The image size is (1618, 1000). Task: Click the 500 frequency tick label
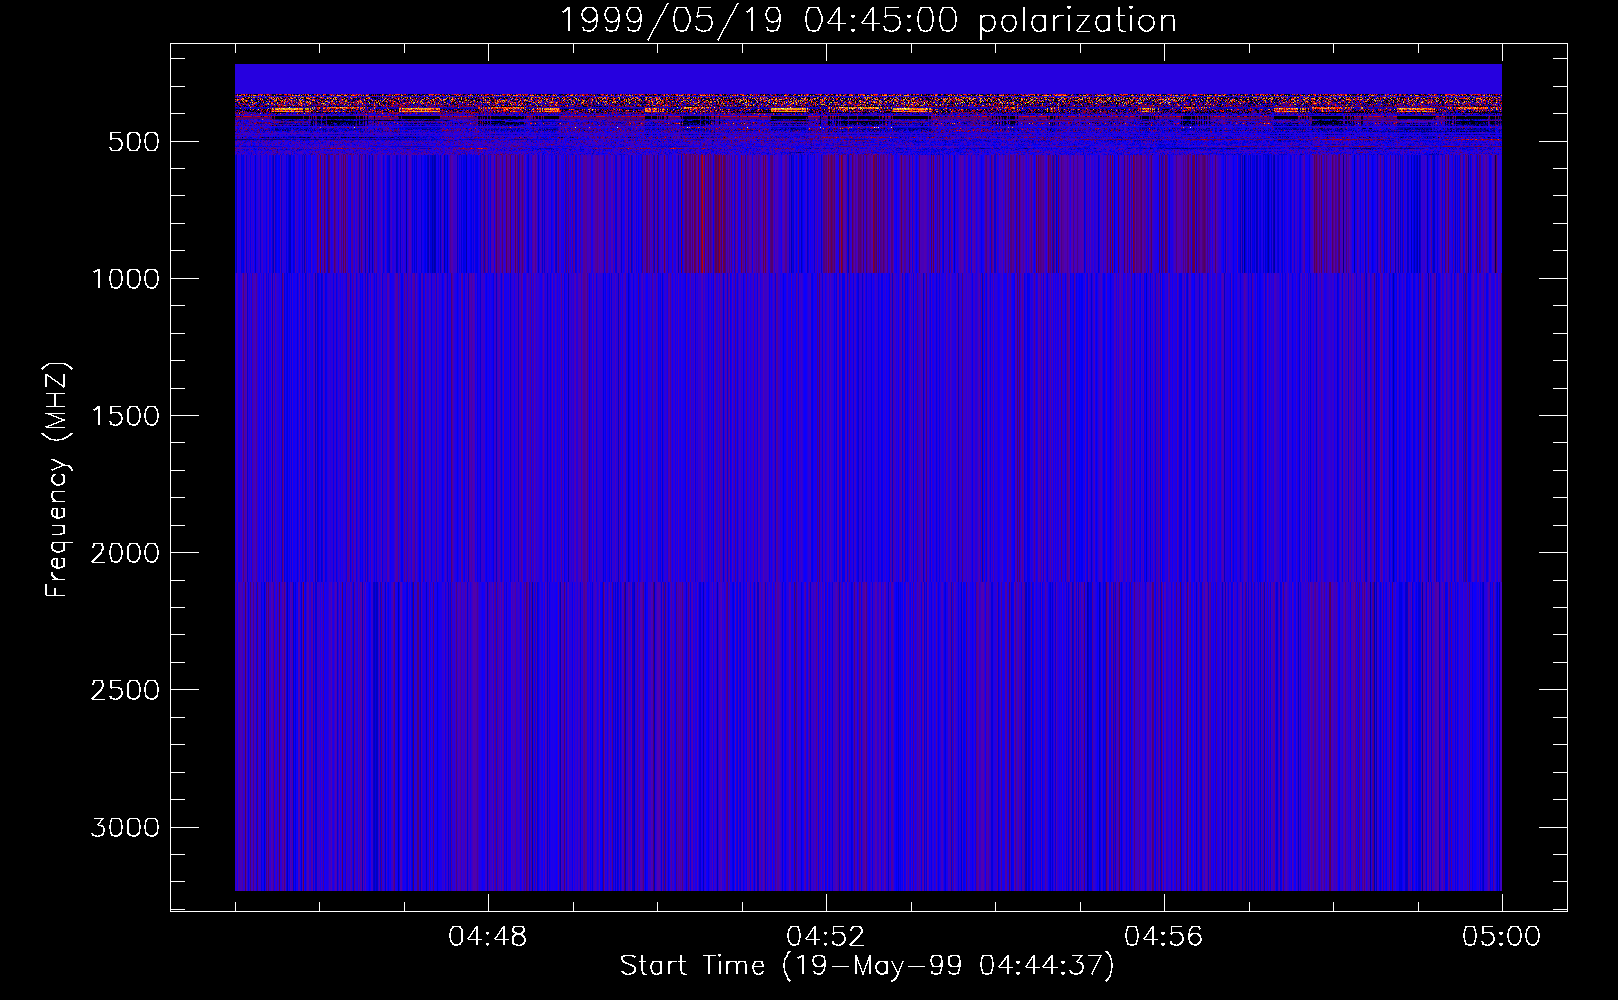(x=134, y=142)
